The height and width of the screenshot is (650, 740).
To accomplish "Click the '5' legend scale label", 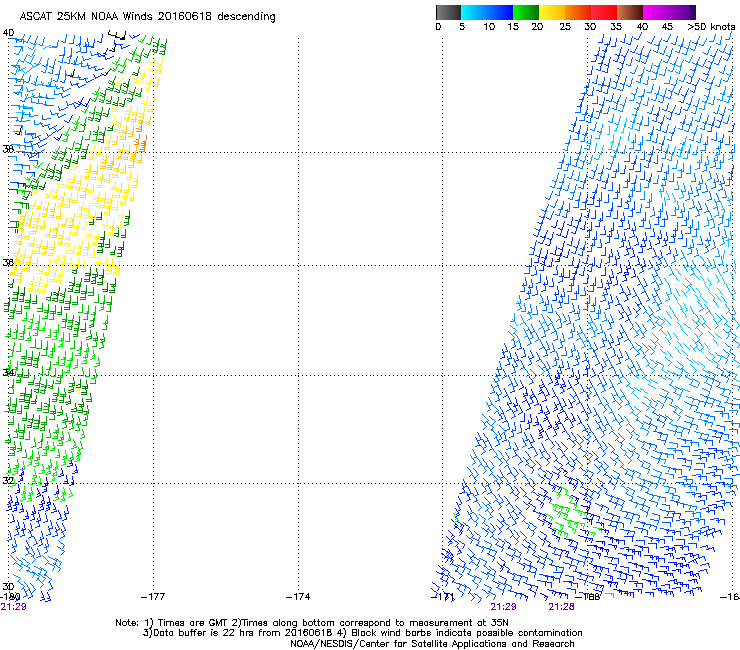I will (462, 27).
